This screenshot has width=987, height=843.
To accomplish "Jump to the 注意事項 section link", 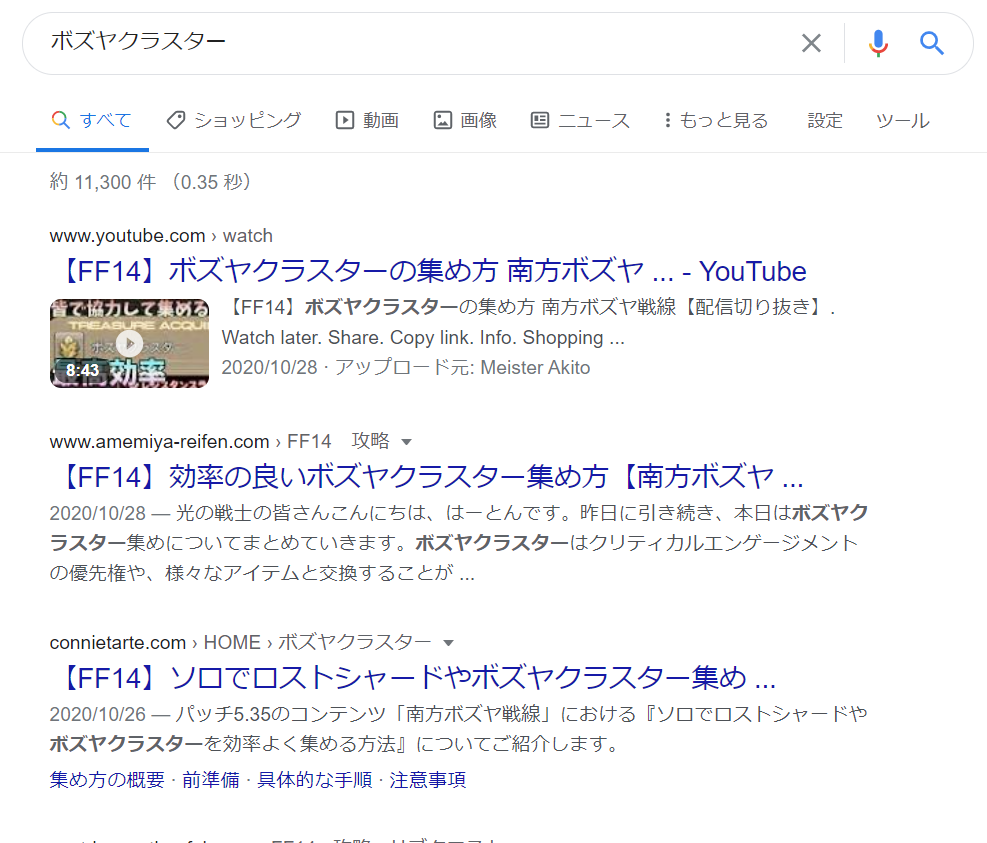I will tap(427, 779).
